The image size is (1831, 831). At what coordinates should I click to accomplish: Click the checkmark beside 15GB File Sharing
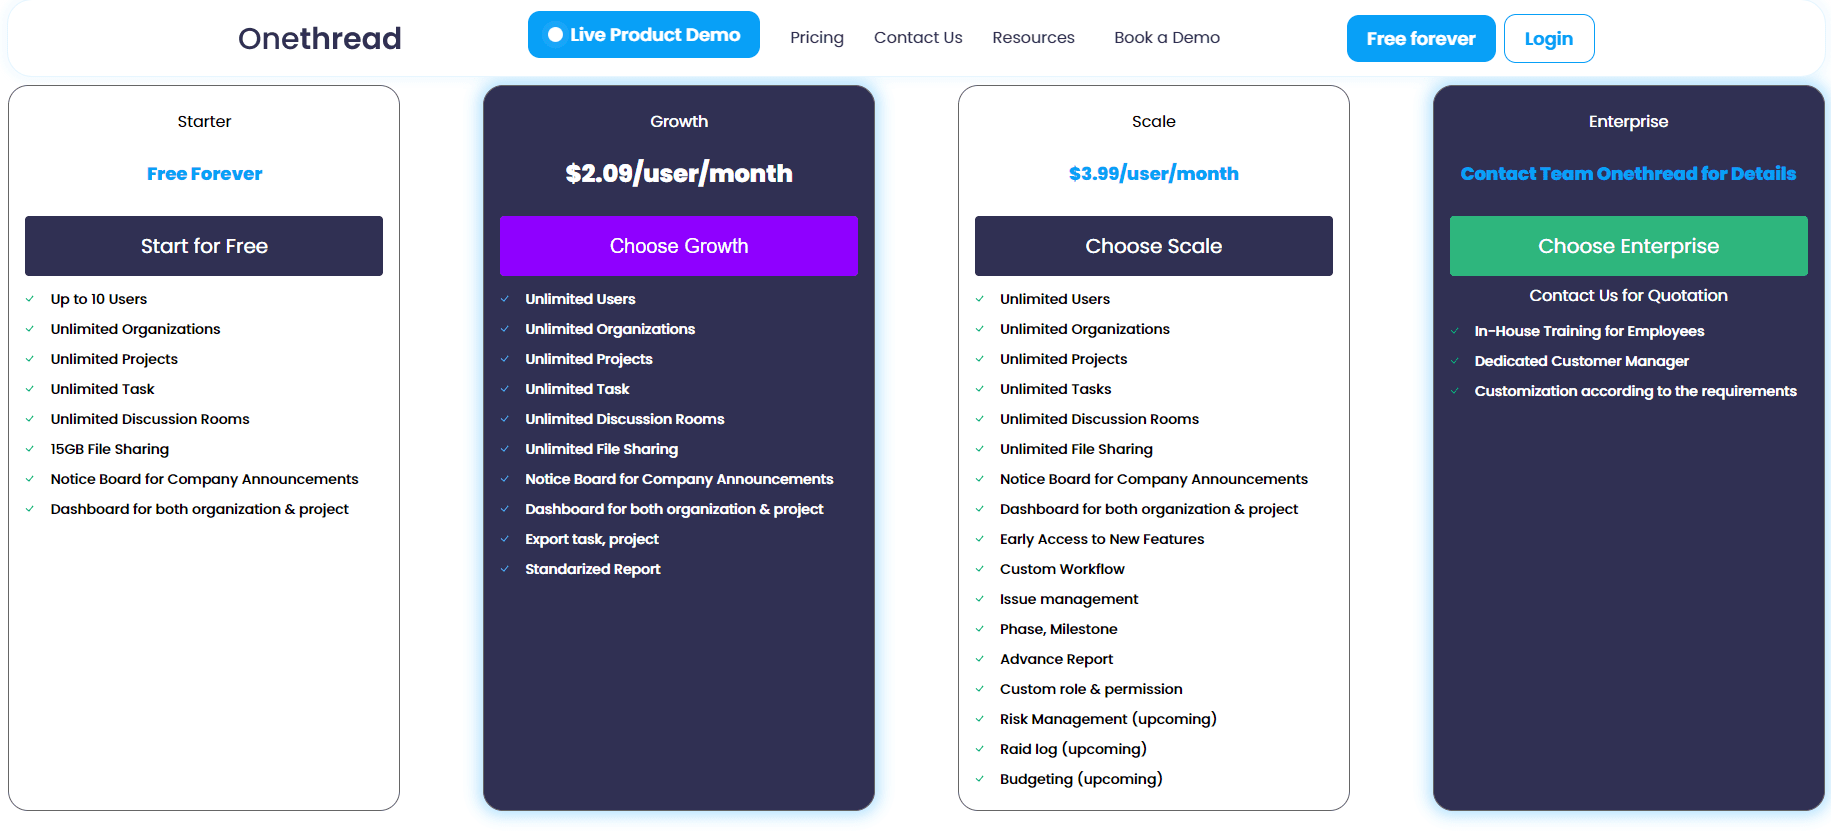[29, 449]
